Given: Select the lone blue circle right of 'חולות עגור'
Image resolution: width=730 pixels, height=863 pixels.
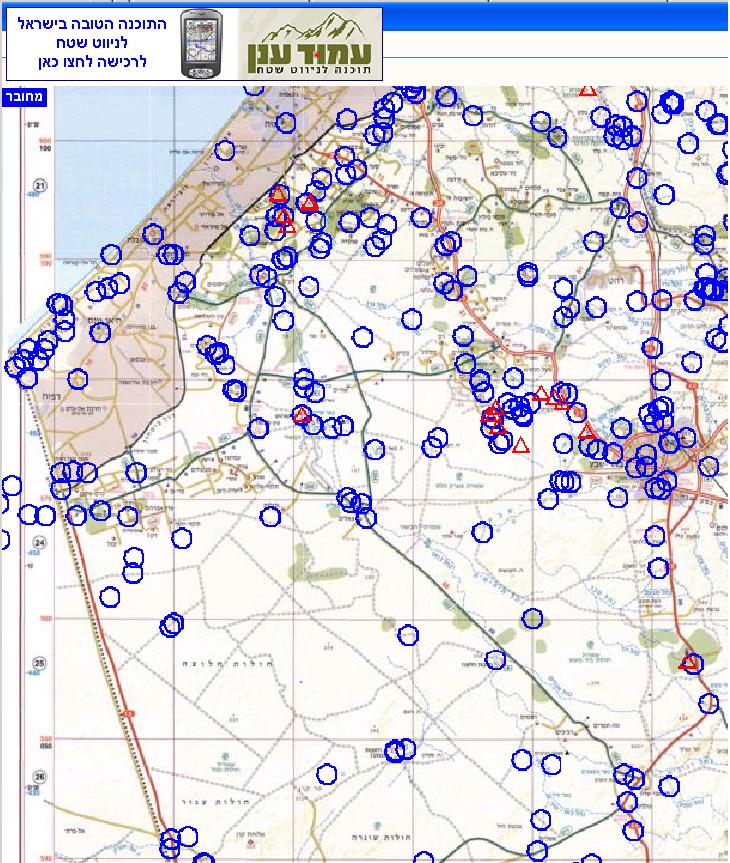Looking at the screenshot, I should coord(326,773).
